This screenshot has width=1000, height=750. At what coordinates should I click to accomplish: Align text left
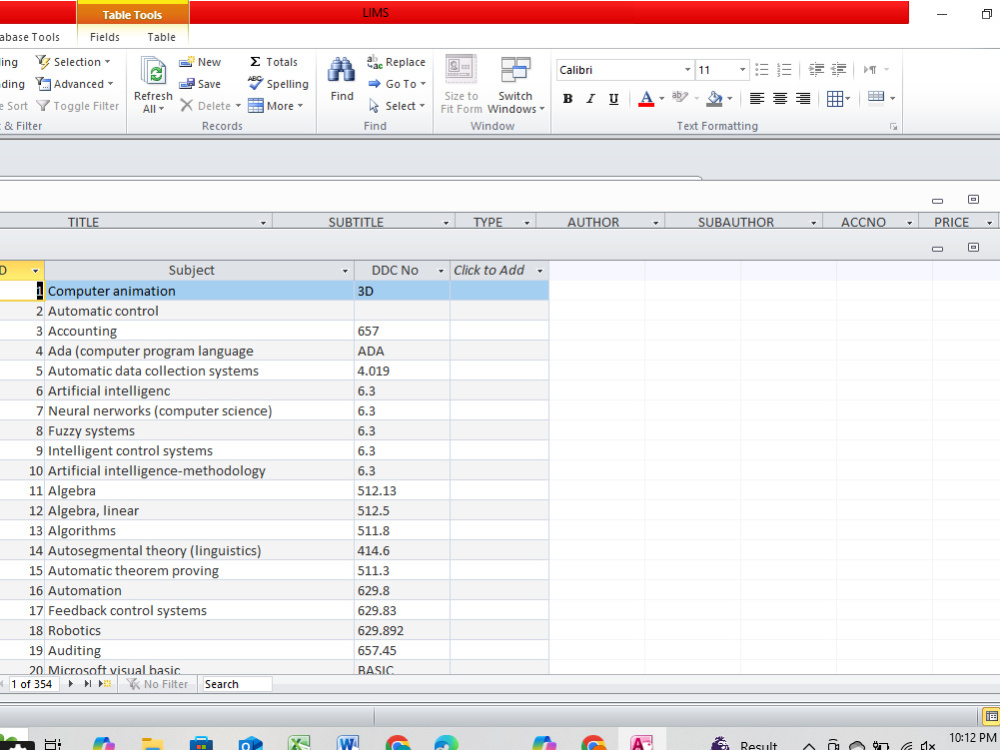[757, 99]
